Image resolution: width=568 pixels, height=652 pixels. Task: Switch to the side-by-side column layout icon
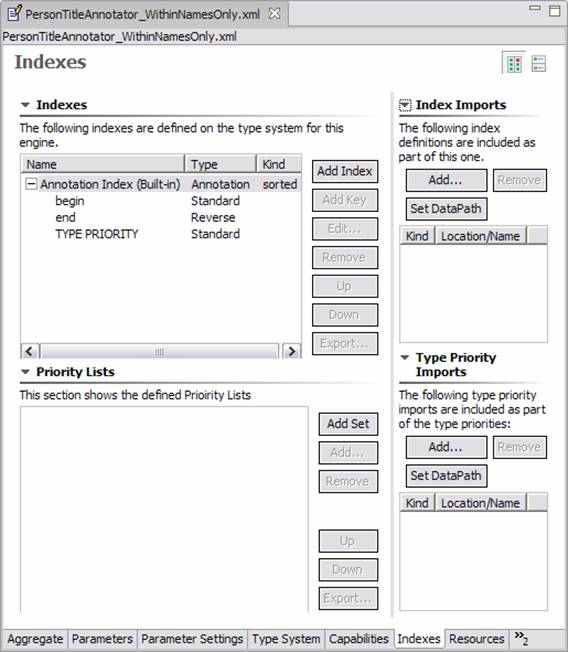point(514,64)
